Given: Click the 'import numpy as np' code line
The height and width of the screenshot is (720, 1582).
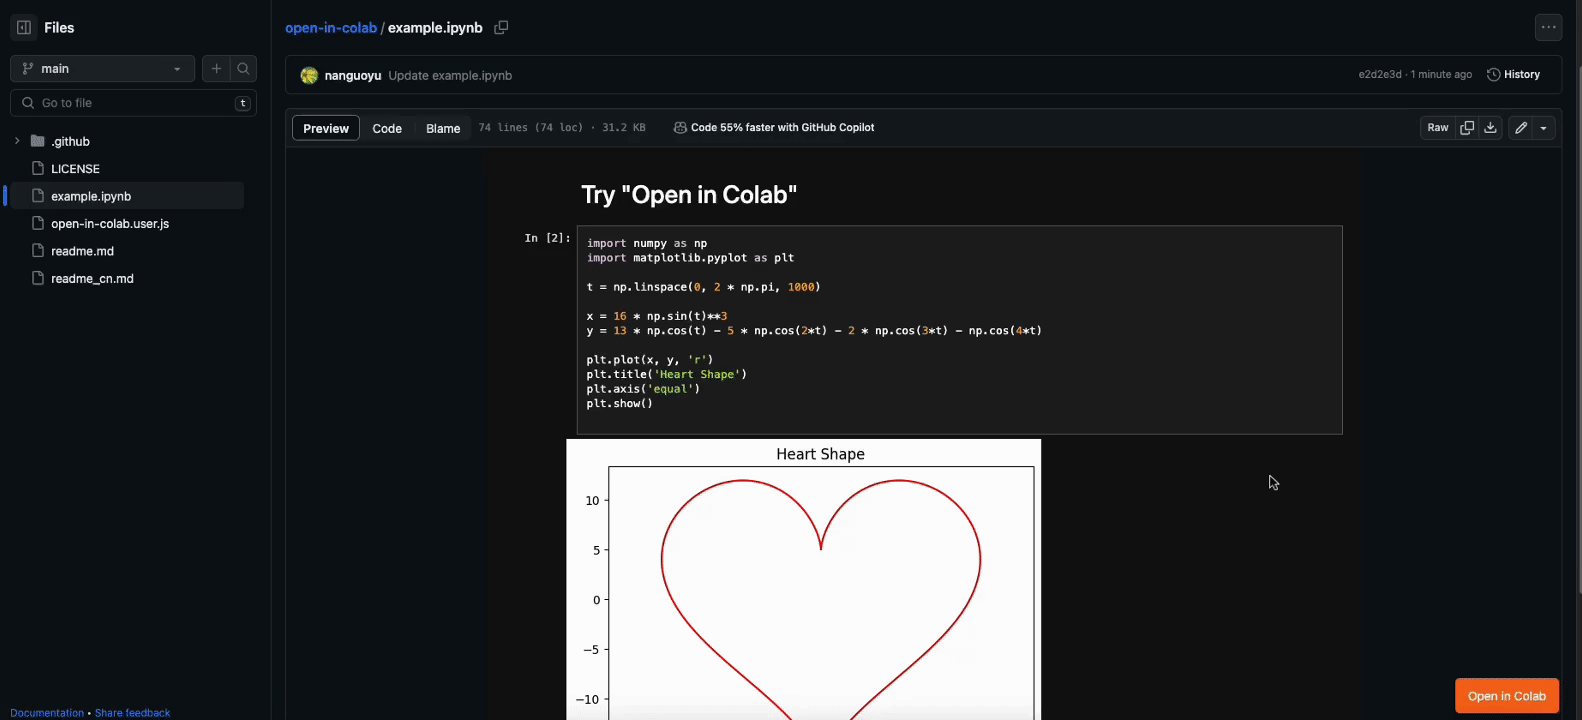Looking at the screenshot, I should (647, 243).
